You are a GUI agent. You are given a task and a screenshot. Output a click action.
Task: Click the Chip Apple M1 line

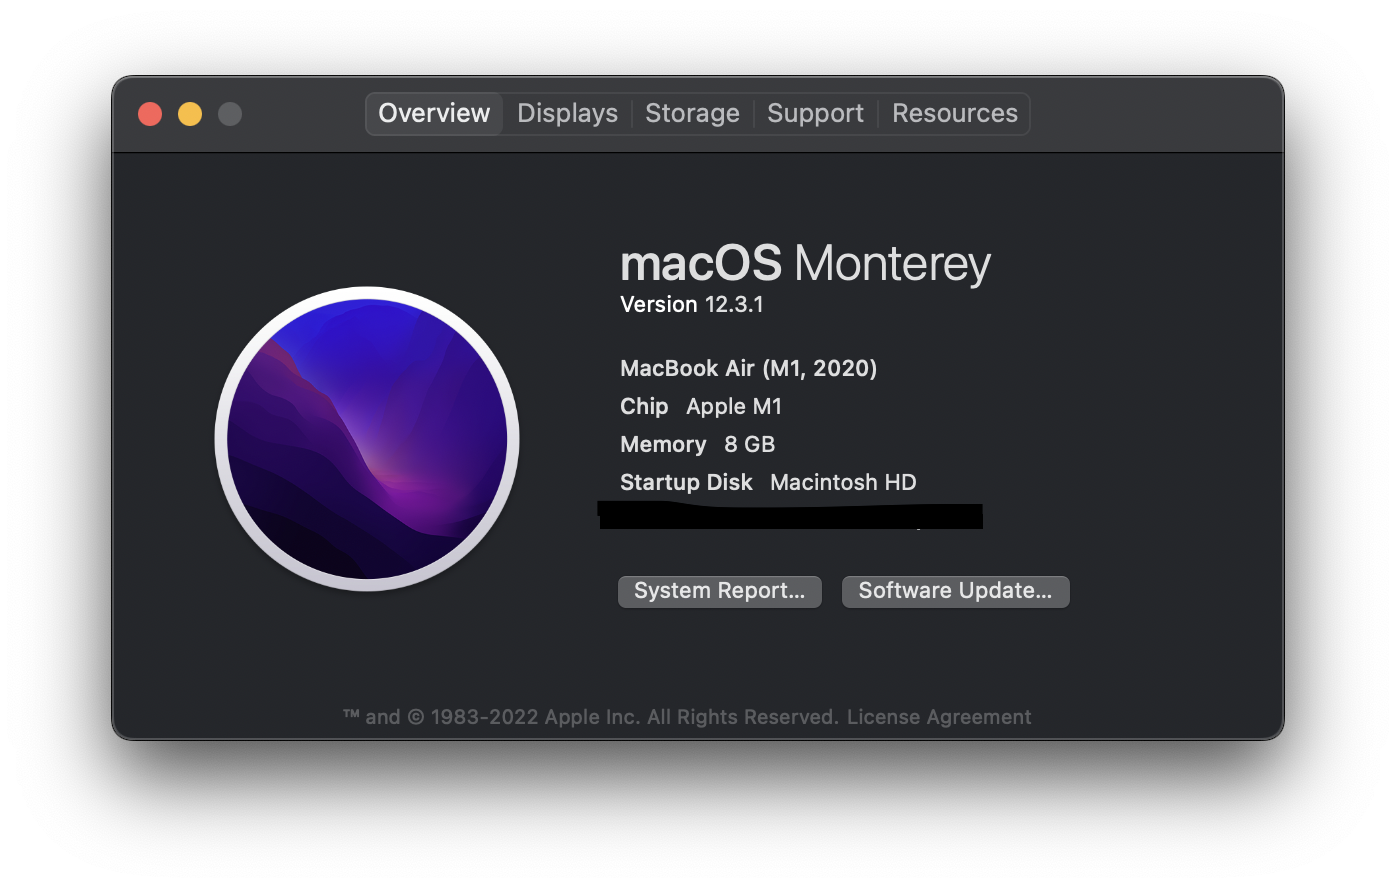point(700,407)
